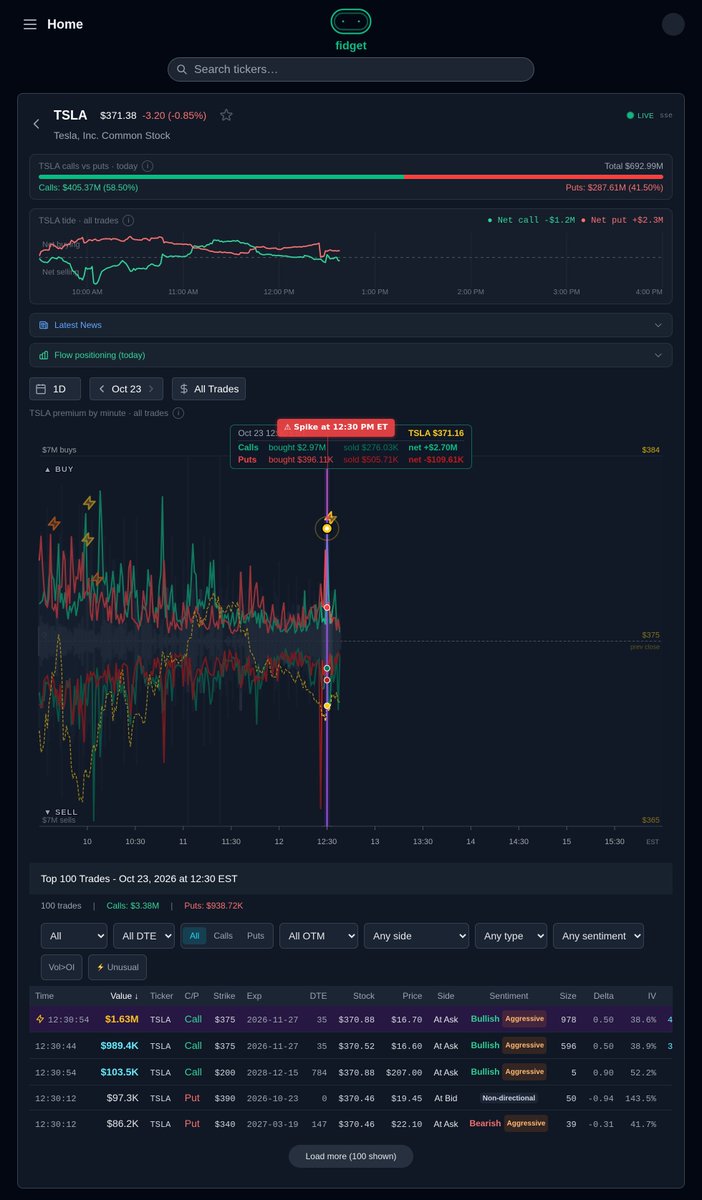Viewport: 702px width, 1200px height.
Task: Click lightning icon in 12:30:54 $1.63M row
Action: tap(40, 1019)
